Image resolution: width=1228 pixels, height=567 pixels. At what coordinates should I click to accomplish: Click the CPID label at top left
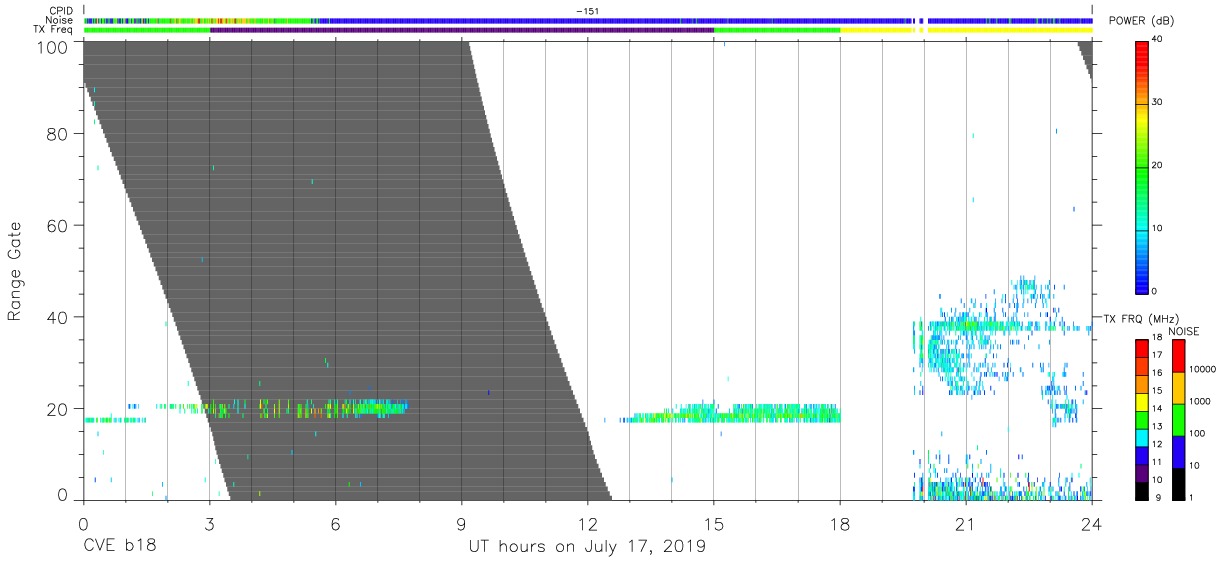61,10
